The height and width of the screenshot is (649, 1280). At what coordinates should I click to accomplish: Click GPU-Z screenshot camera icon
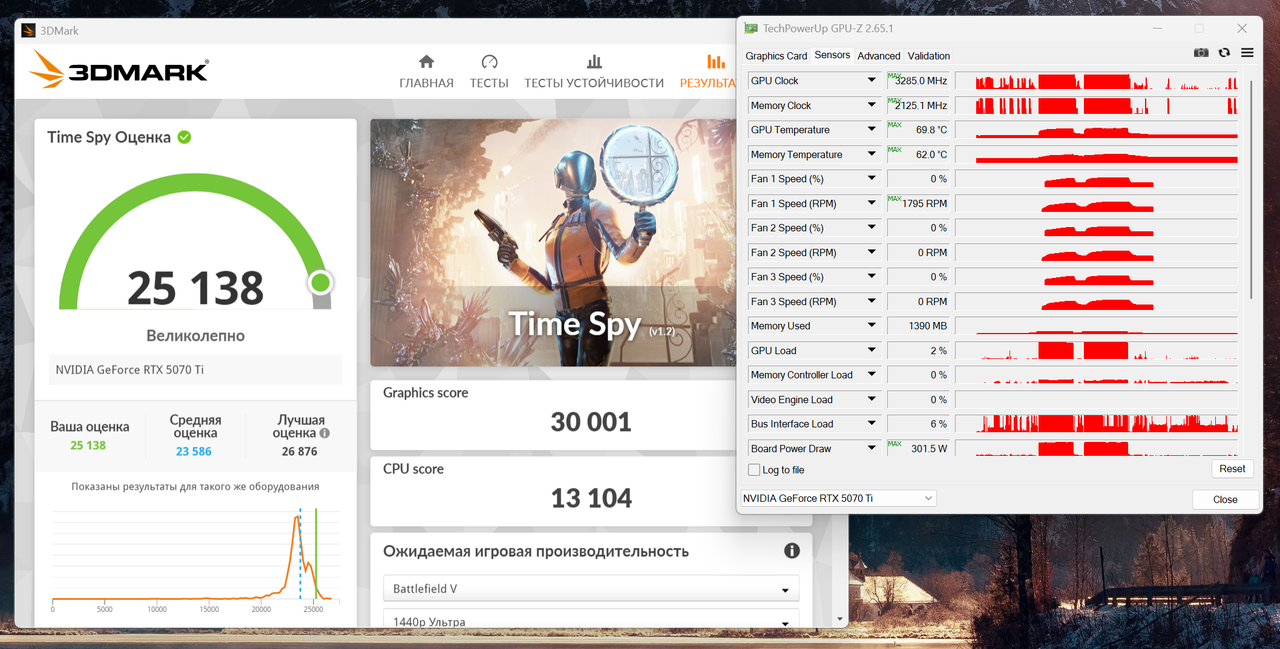[x=1201, y=53]
